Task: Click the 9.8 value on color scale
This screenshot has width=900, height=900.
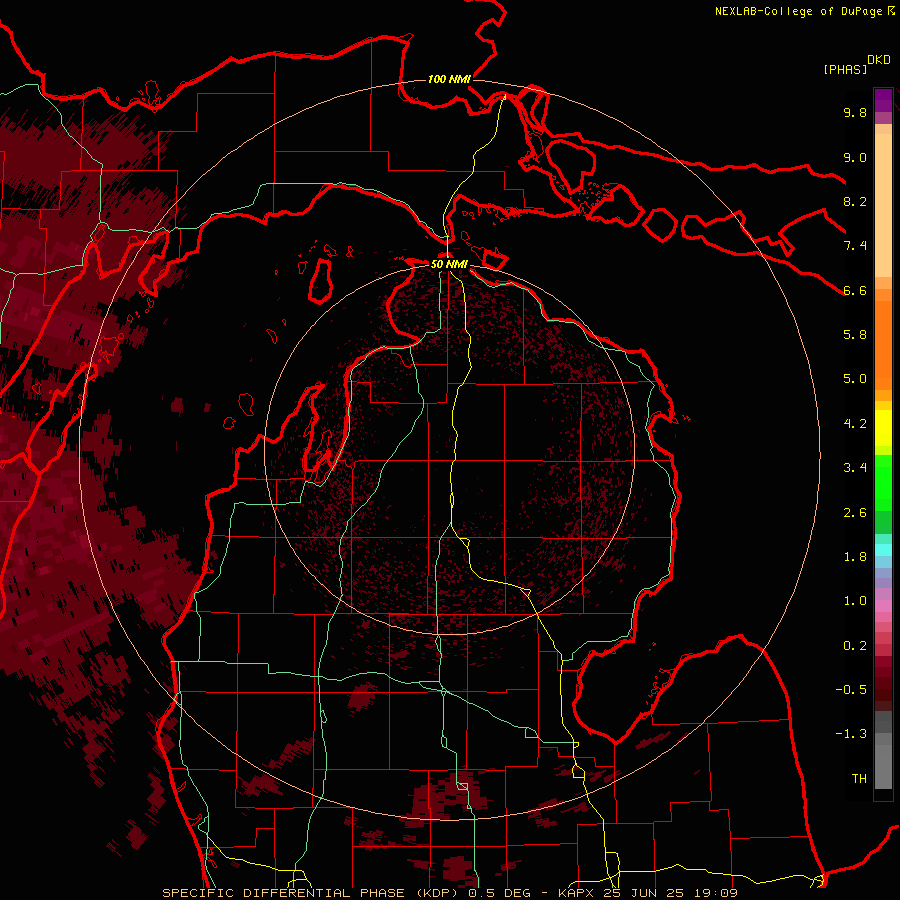Action: pyautogui.click(x=855, y=112)
